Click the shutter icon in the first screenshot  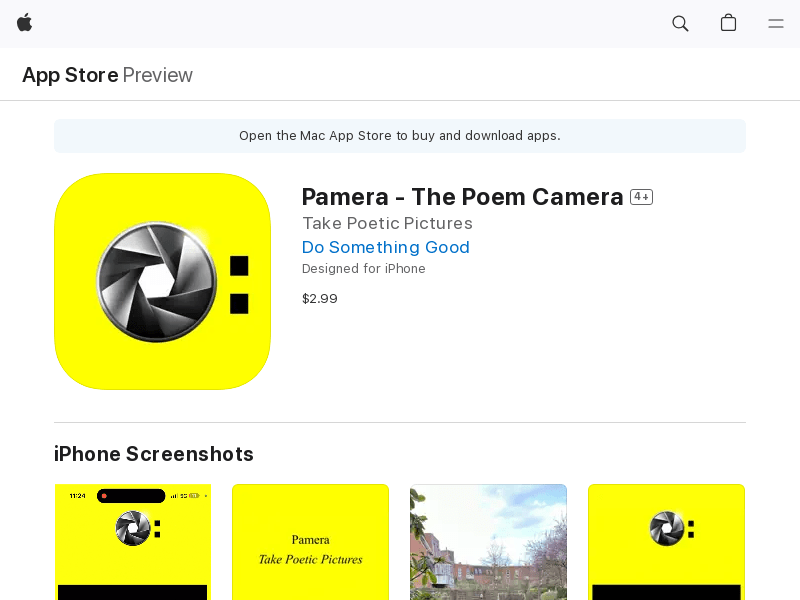[133, 528]
